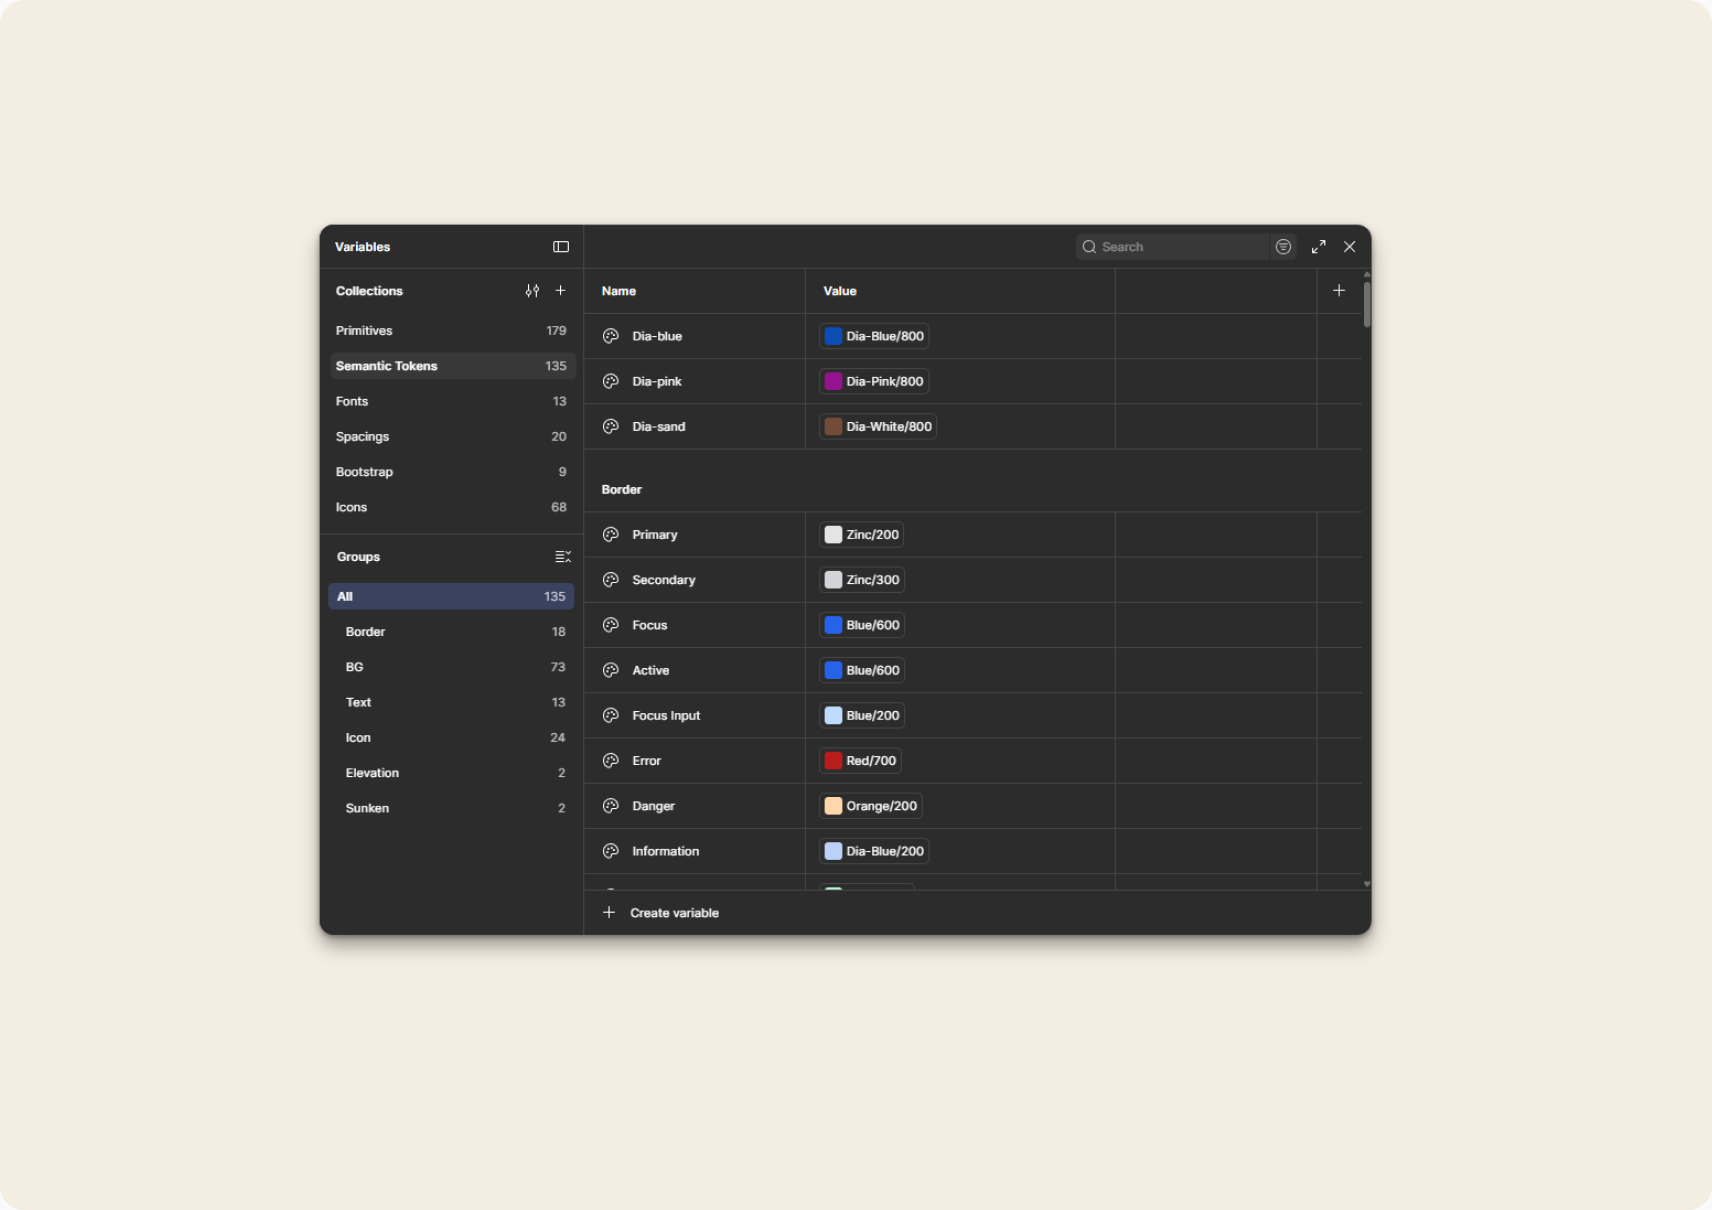The image size is (1712, 1210).
Task: Click the Focus variable name
Action: pyautogui.click(x=650, y=626)
